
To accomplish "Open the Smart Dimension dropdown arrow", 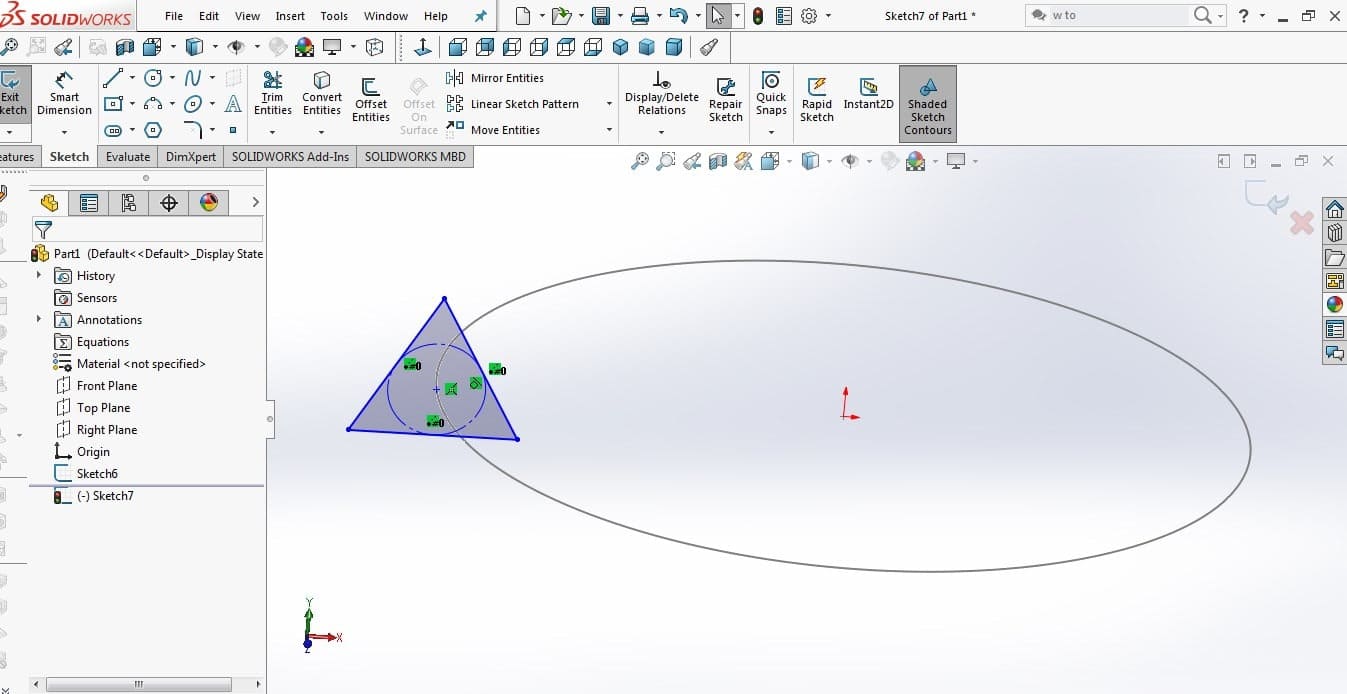I will [64, 132].
